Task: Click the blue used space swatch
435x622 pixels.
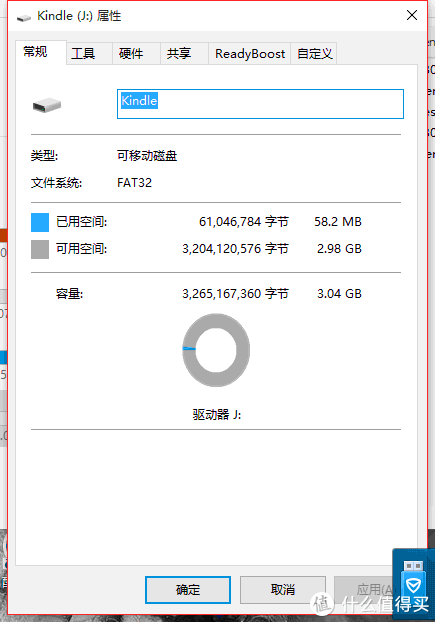Action: click(x=40, y=222)
